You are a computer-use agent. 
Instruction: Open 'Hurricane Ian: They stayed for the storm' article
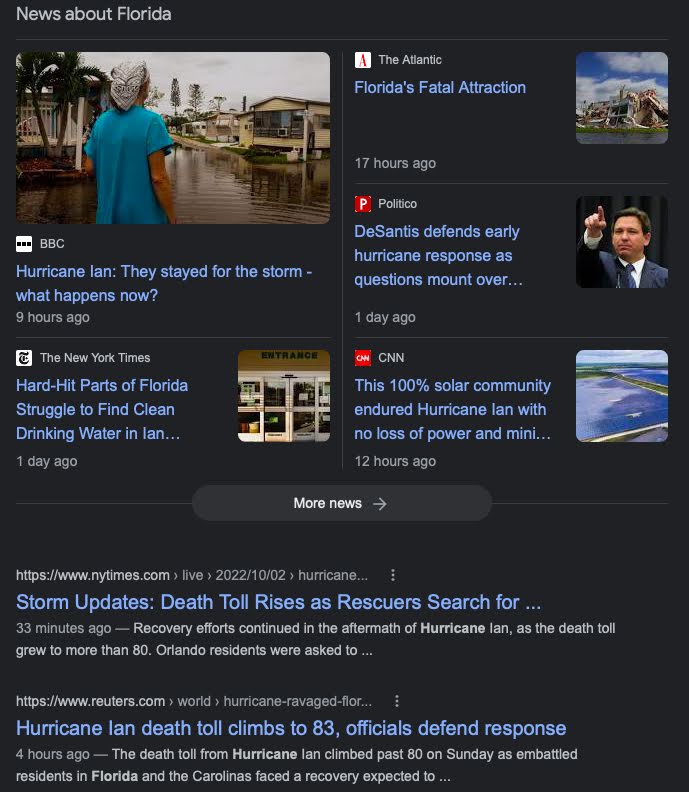tap(164, 283)
